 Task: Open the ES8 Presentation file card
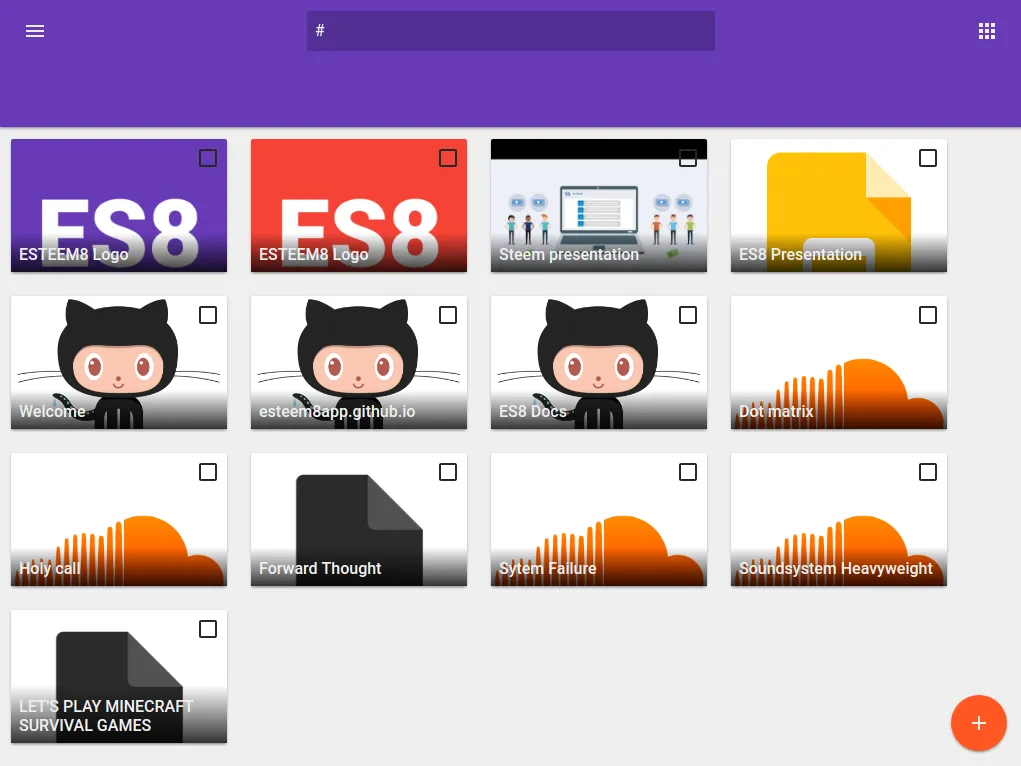tap(839, 205)
